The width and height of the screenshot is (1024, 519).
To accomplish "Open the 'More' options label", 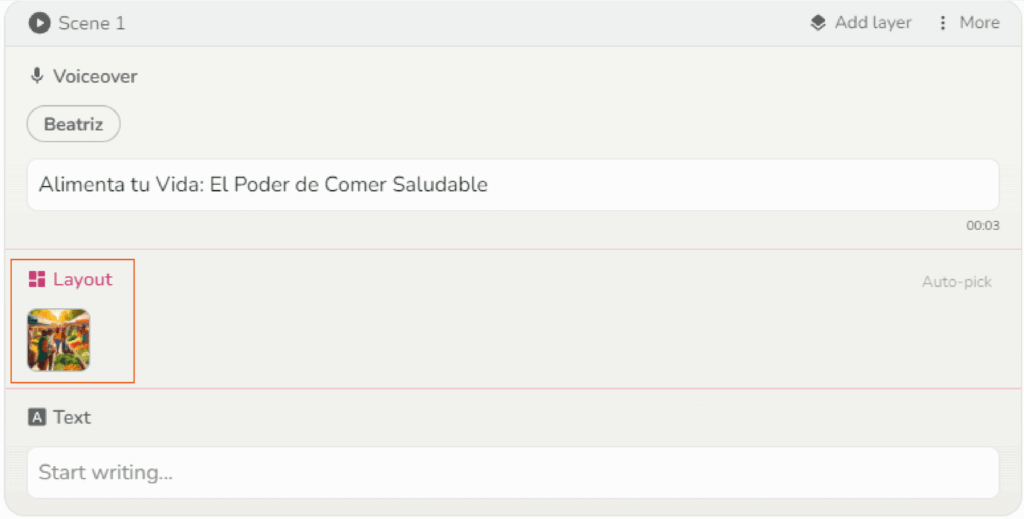I will [x=979, y=23].
